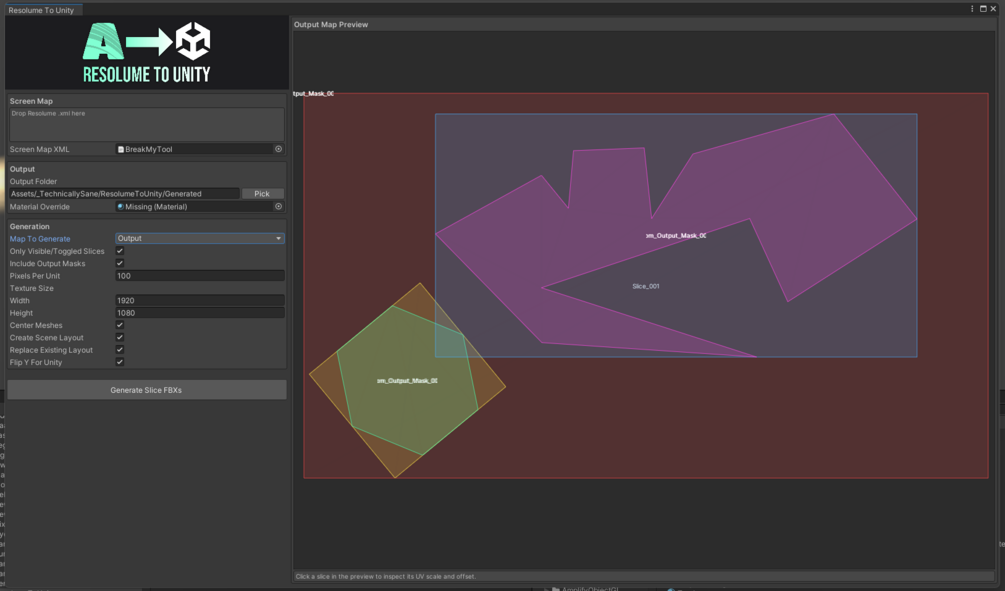Toggle Center Meshes checkbox
The image size is (1005, 591).
pyautogui.click(x=120, y=325)
